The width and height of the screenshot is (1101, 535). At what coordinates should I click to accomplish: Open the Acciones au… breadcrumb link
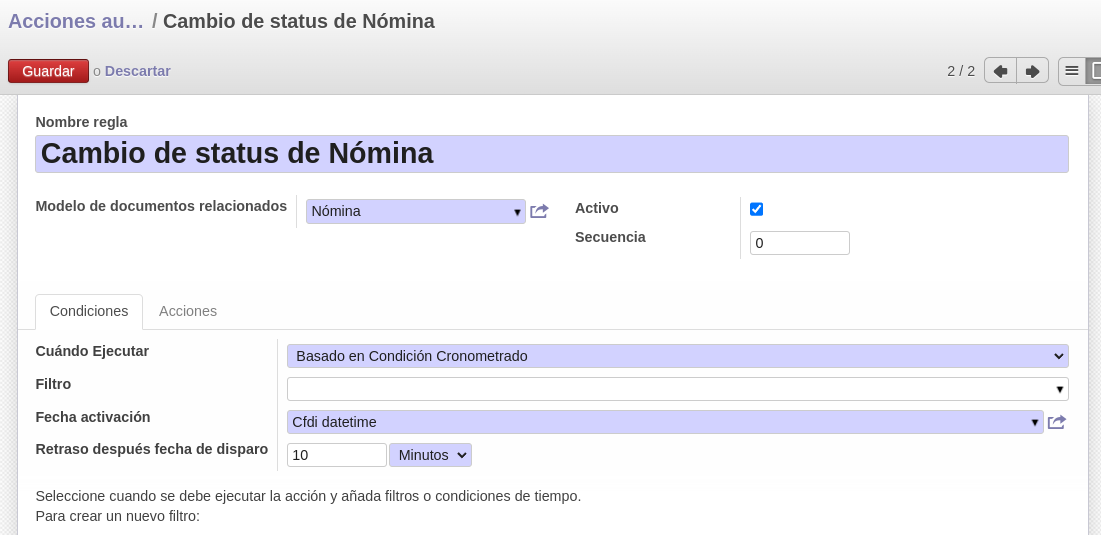pyautogui.click(x=76, y=21)
